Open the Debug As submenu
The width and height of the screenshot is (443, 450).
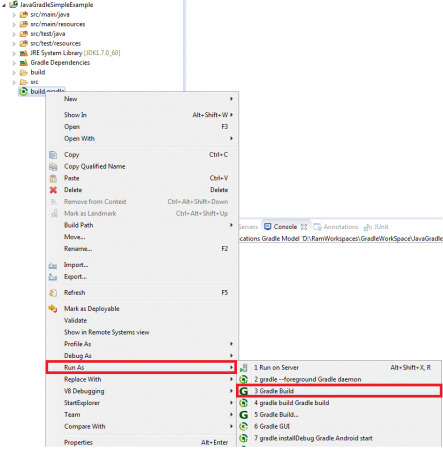pyautogui.click(x=142, y=356)
